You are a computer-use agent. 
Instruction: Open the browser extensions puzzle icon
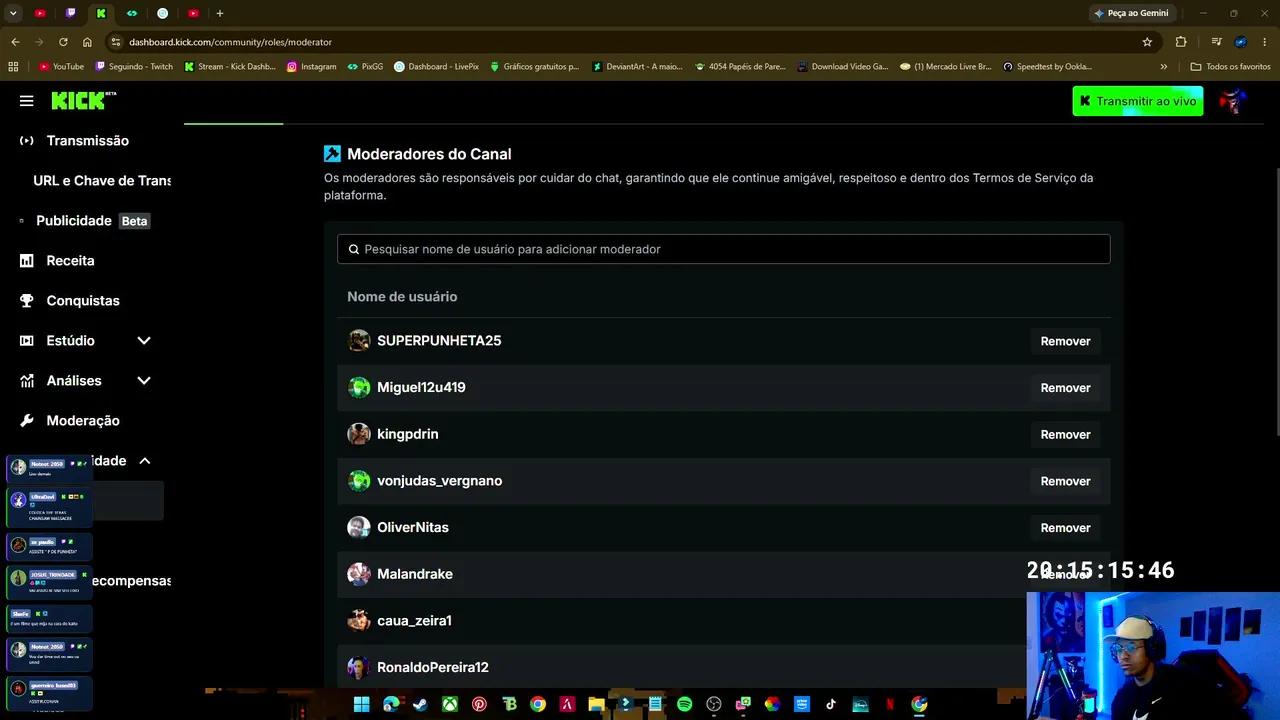(x=1181, y=42)
